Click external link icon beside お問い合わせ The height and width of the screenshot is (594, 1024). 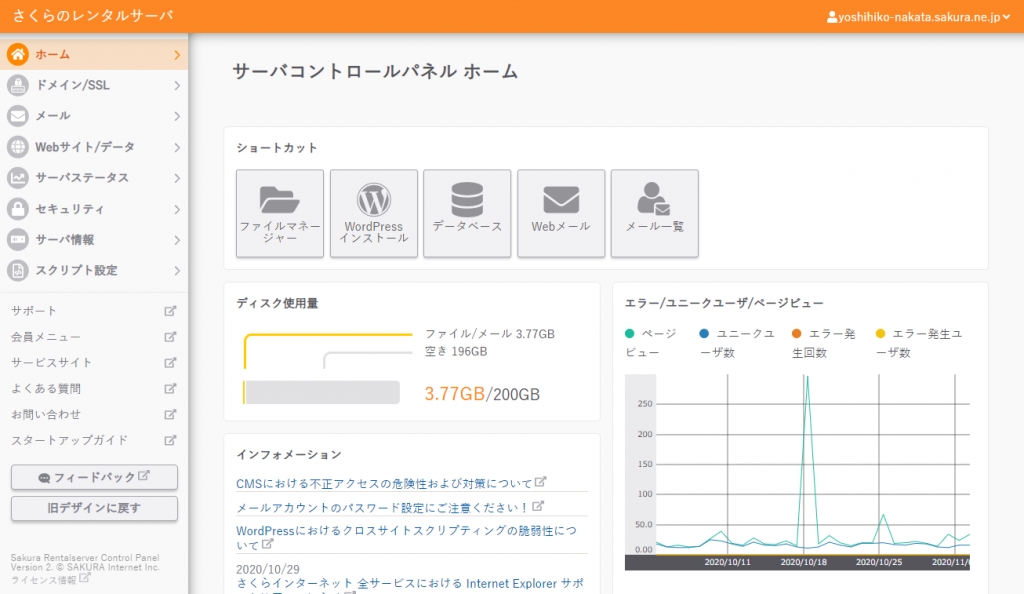[x=170, y=414]
